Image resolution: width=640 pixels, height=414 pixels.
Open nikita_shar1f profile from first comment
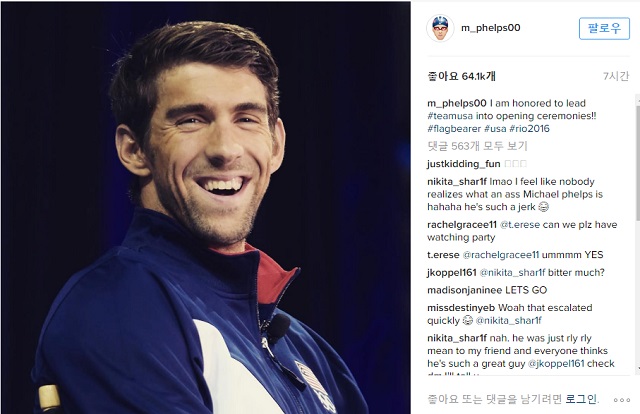pyautogui.click(x=457, y=182)
